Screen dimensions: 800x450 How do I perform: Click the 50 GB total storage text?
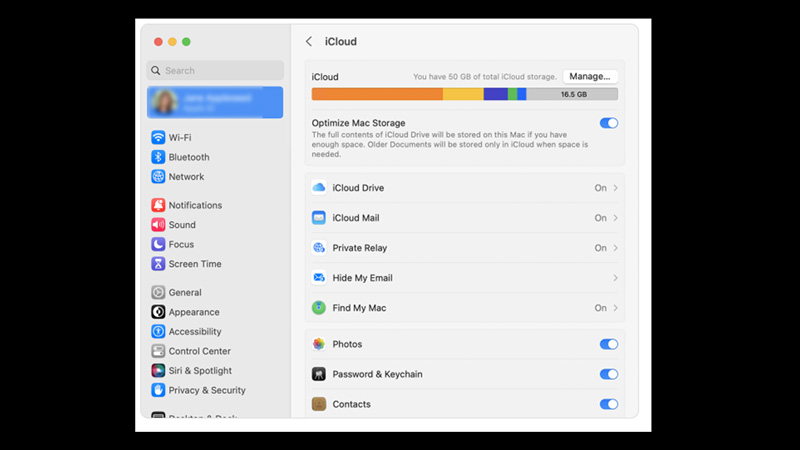tap(485, 77)
